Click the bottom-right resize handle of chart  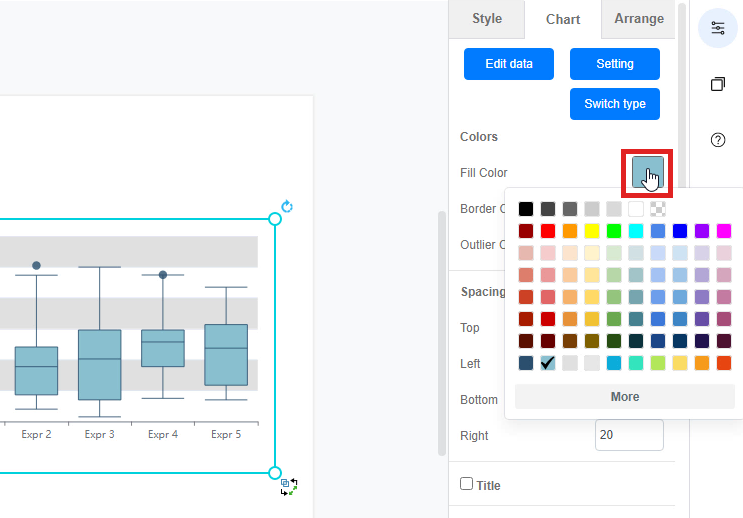pos(275,472)
